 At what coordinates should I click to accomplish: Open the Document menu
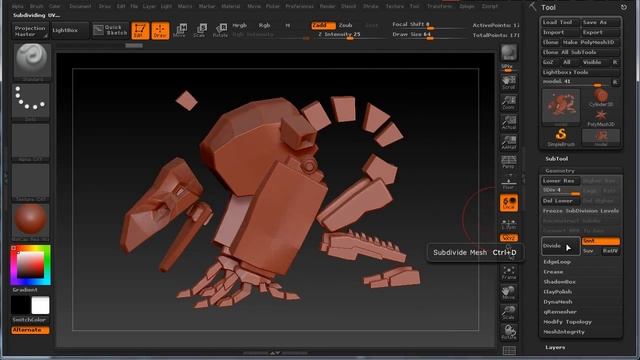80,7
